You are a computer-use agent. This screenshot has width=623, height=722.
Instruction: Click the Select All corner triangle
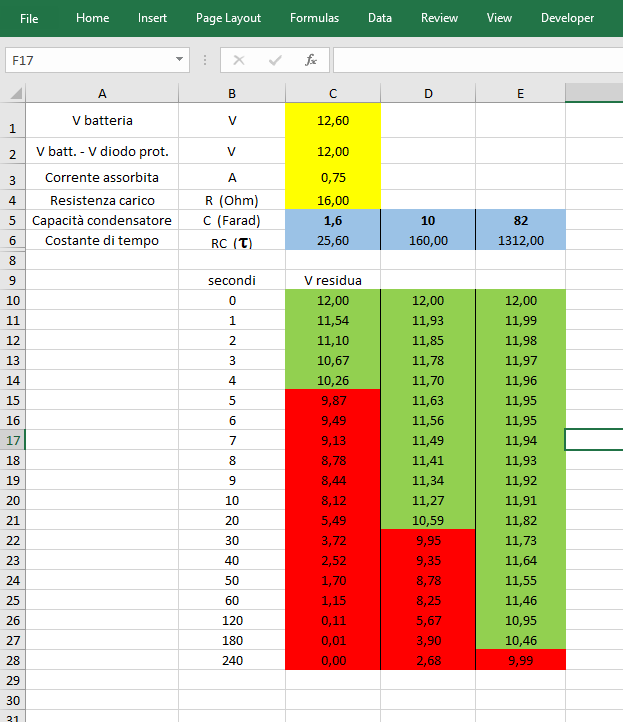pos(15,94)
